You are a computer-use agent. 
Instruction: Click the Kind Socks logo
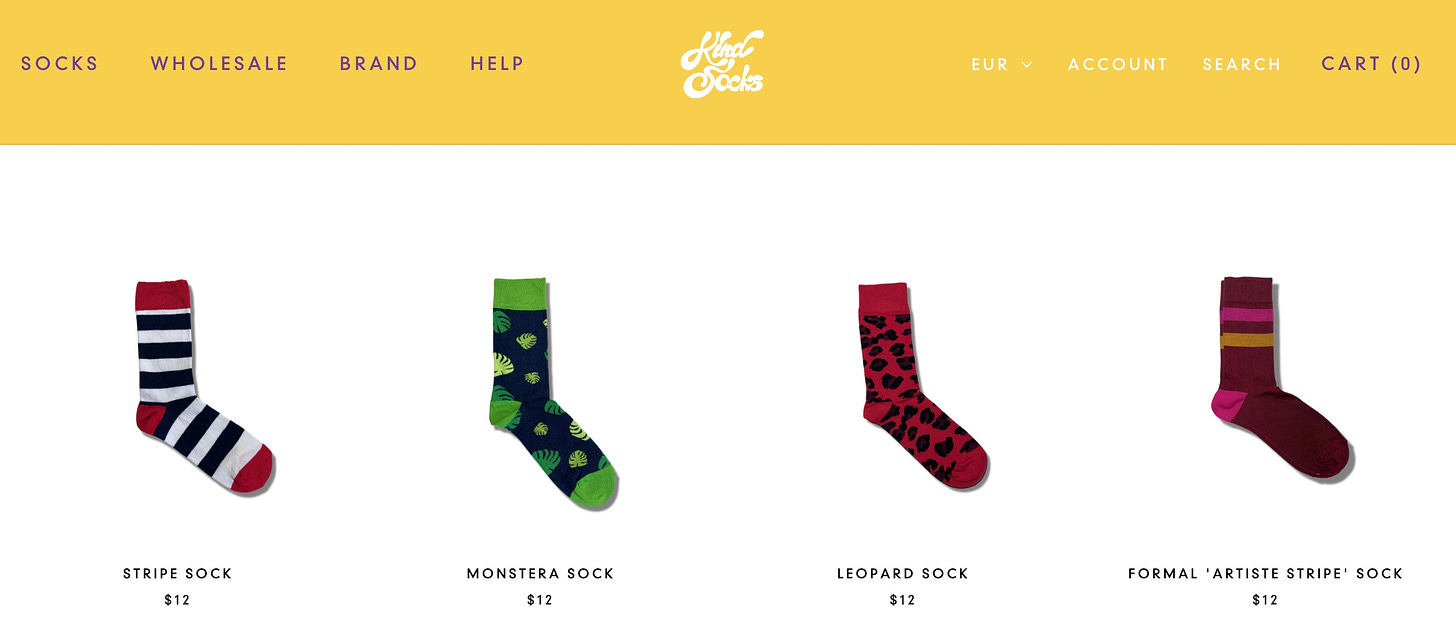tap(722, 64)
